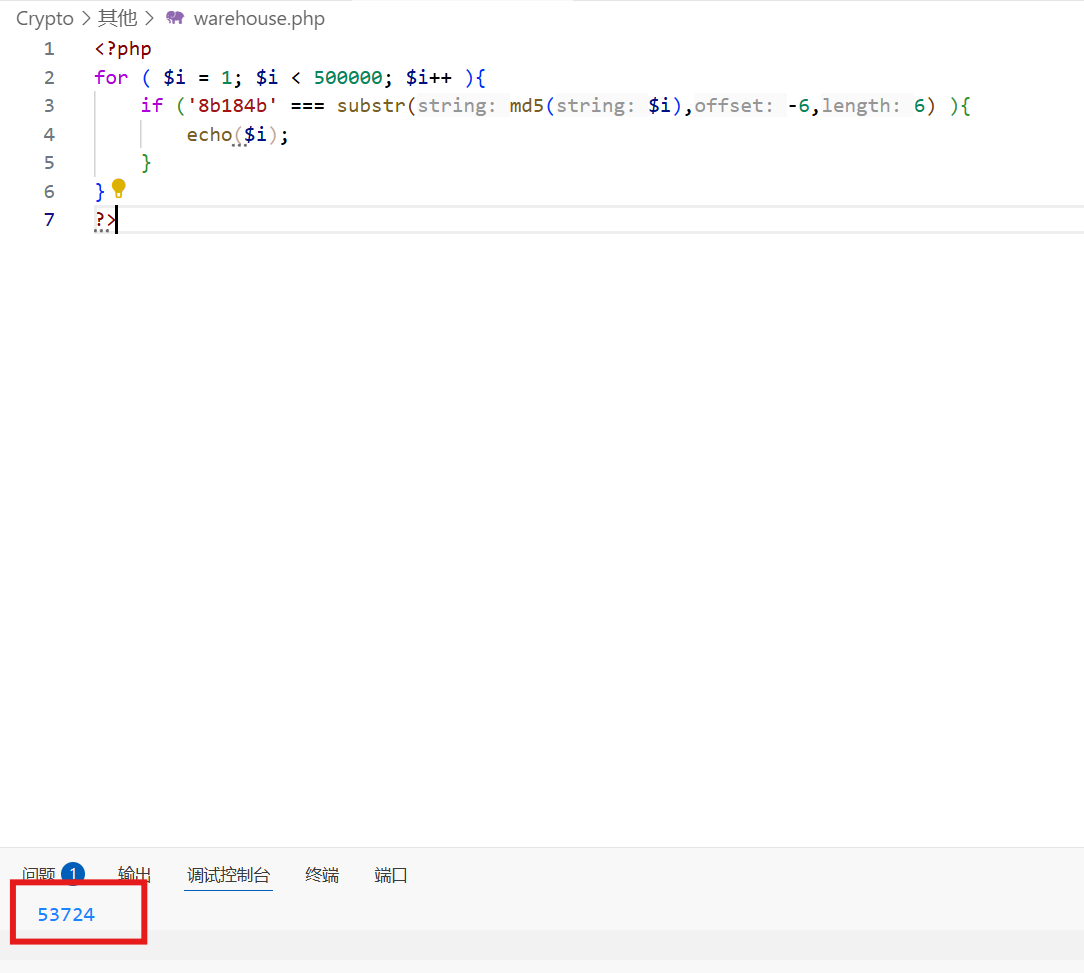The image size is (1084, 973).
Task: Click the offset: parameter hint
Action: pyautogui.click(x=734, y=106)
